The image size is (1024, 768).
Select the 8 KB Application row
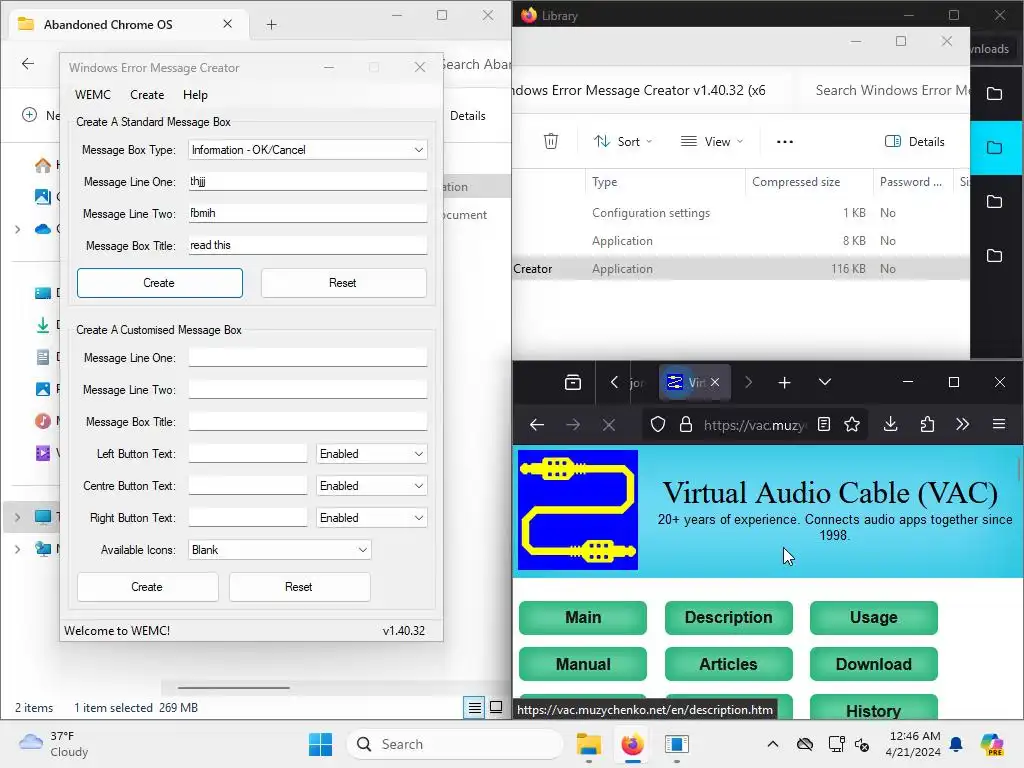(x=741, y=241)
